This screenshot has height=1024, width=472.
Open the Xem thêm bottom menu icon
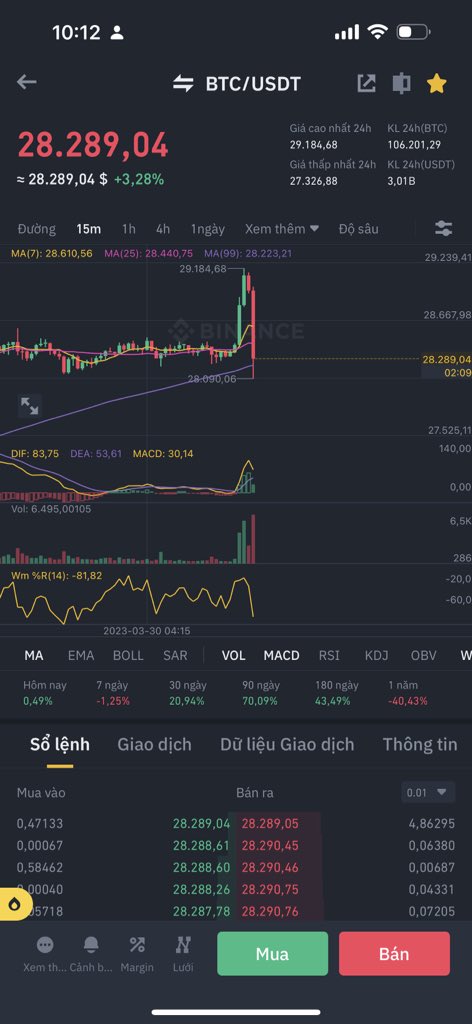click(45, 944)
